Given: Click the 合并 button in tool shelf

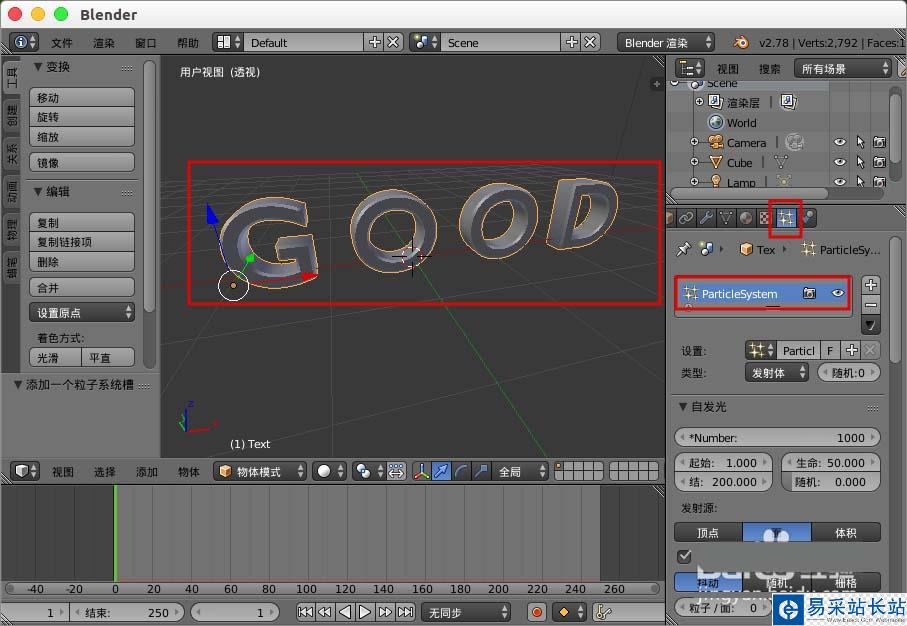Looking at the screenshot, I should click(83, 288).
